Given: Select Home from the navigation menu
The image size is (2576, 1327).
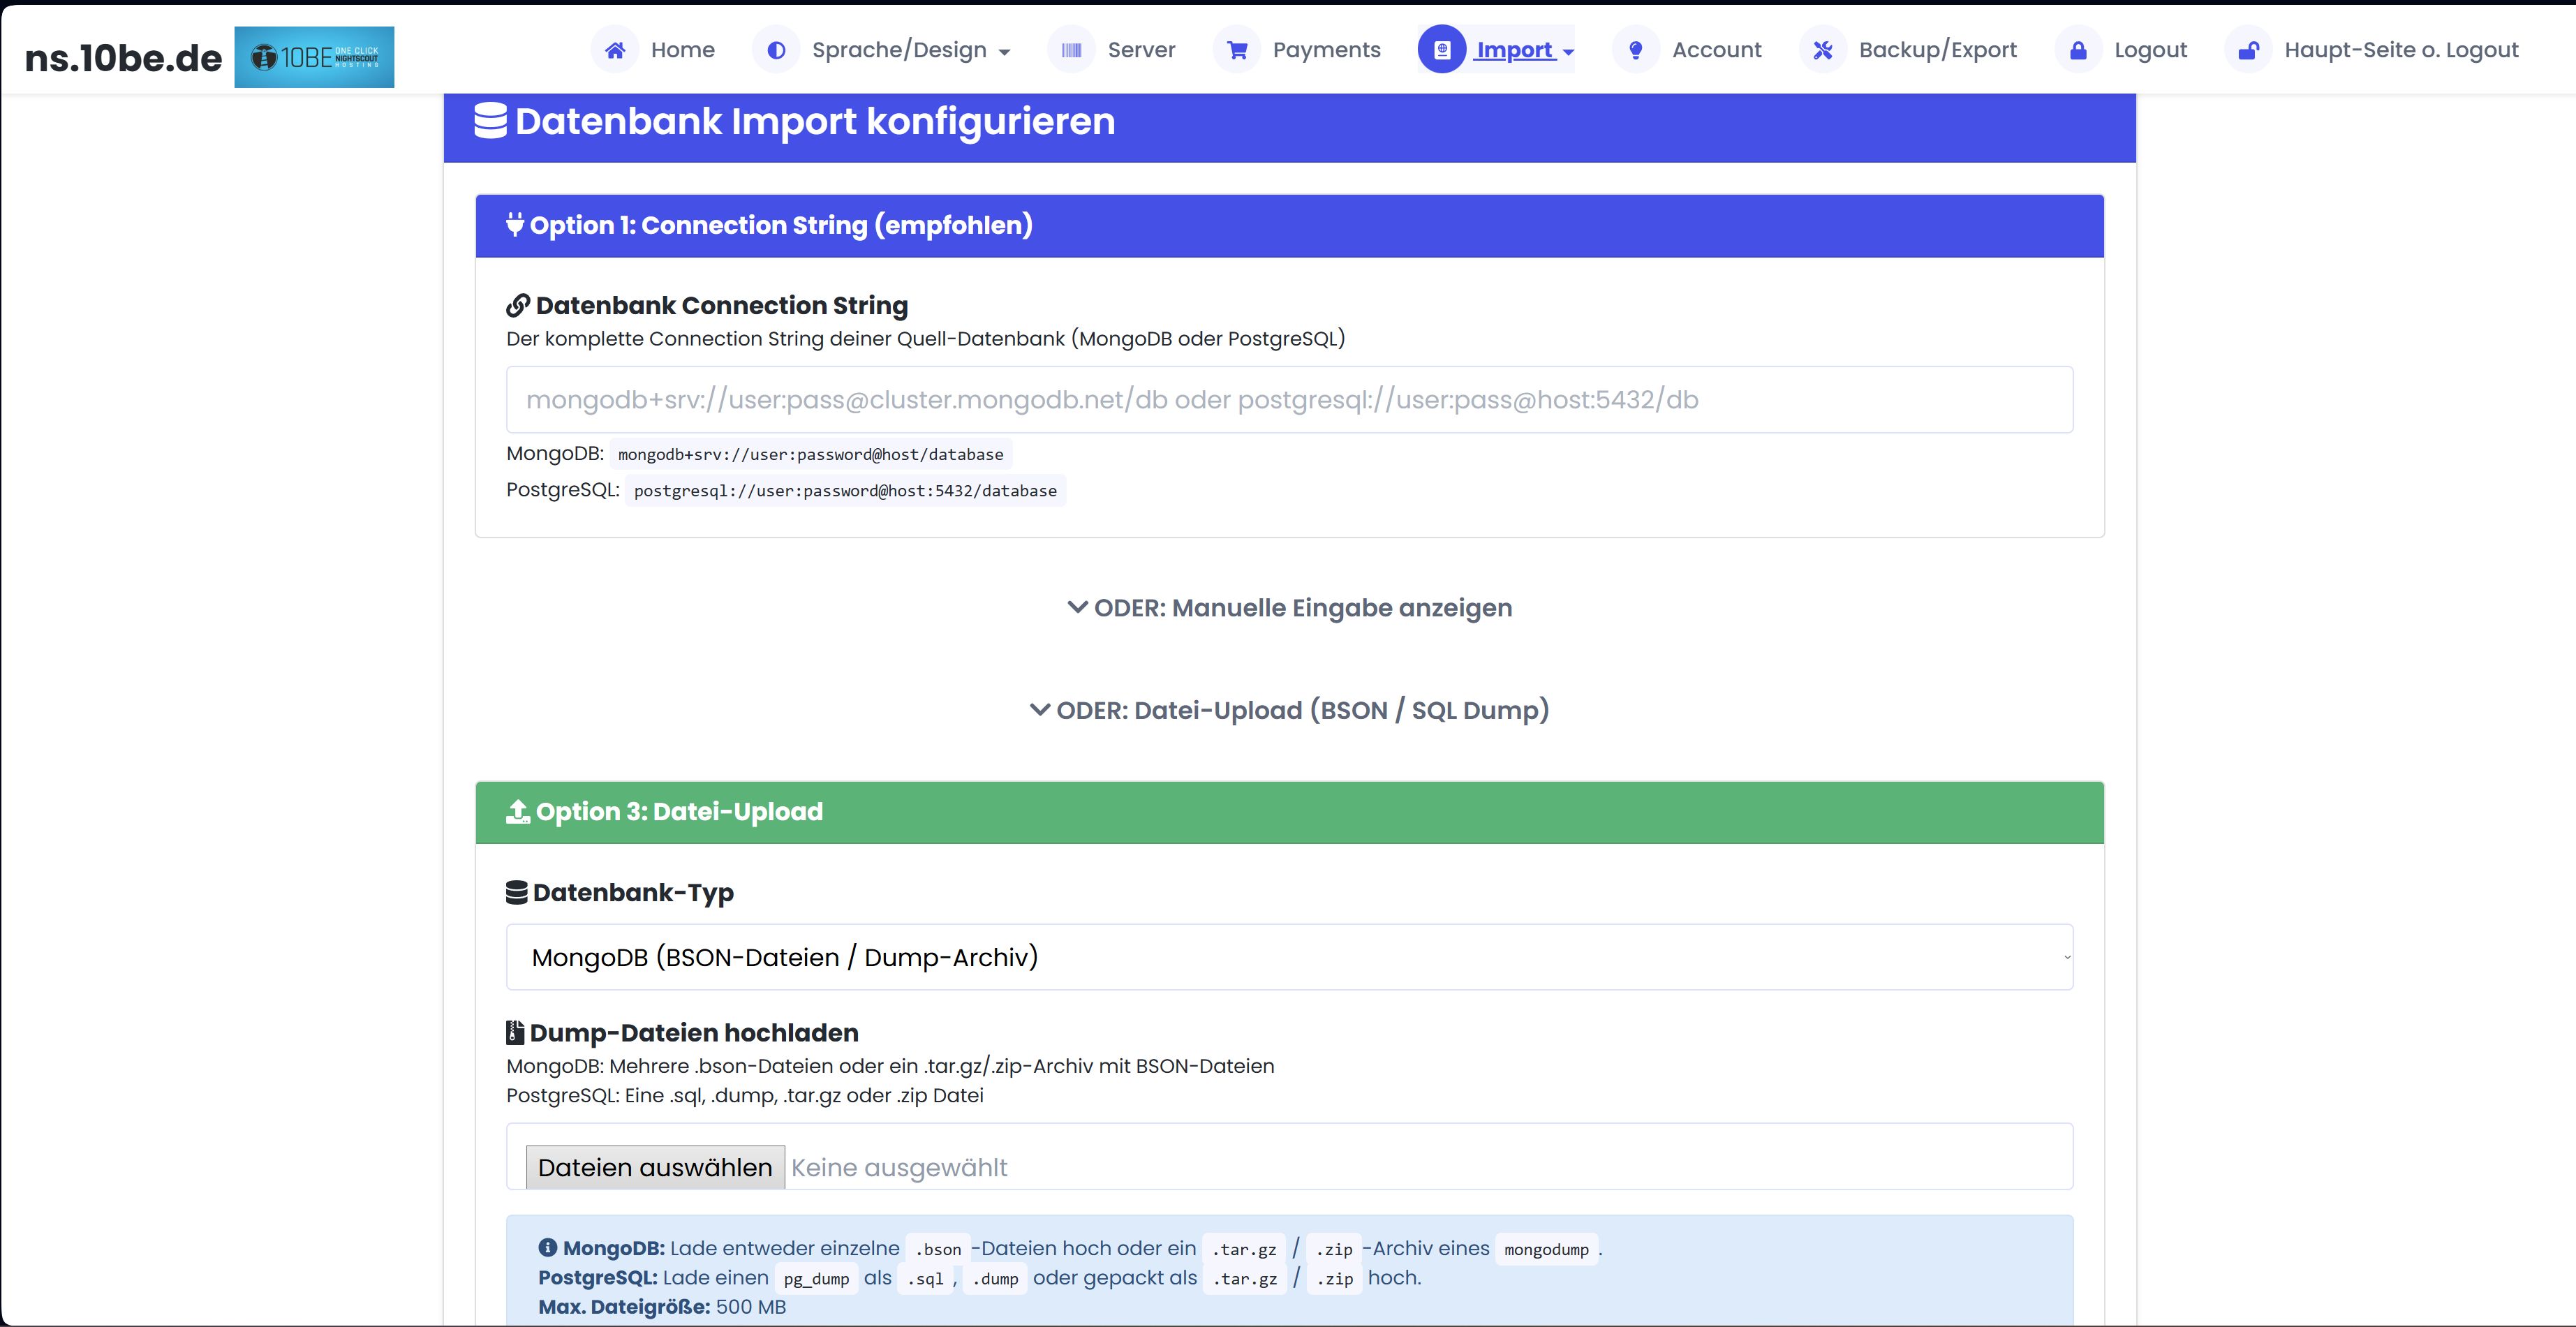Looking at the screenshot, I should pos(681,49).
